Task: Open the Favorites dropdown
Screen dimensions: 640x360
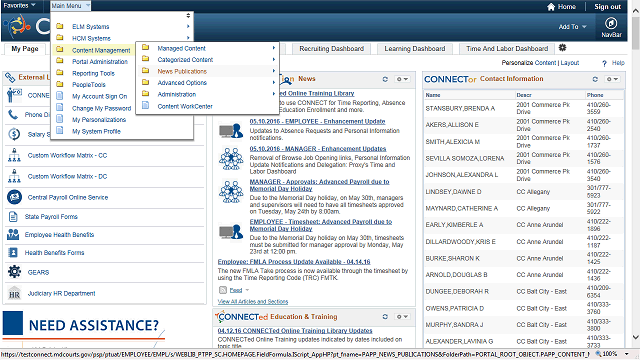Action: tap(20, 5)
